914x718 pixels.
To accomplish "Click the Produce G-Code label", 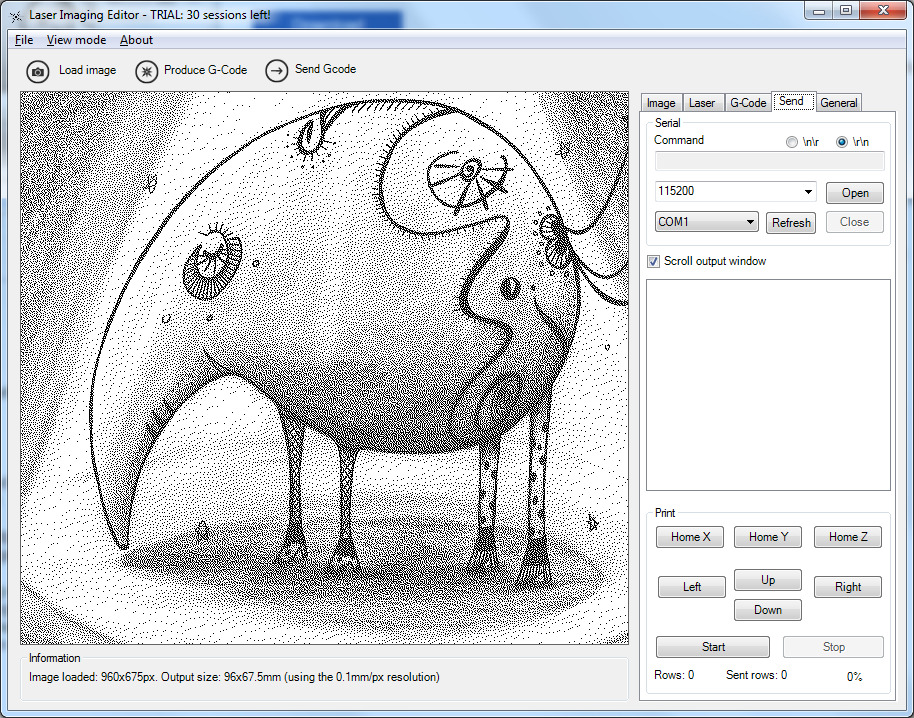I will tap(205, 70).
